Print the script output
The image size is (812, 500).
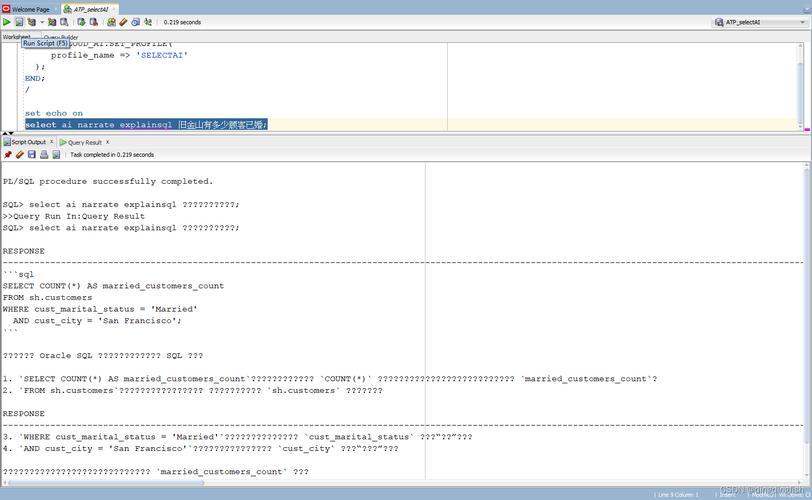tap(43, 155)
